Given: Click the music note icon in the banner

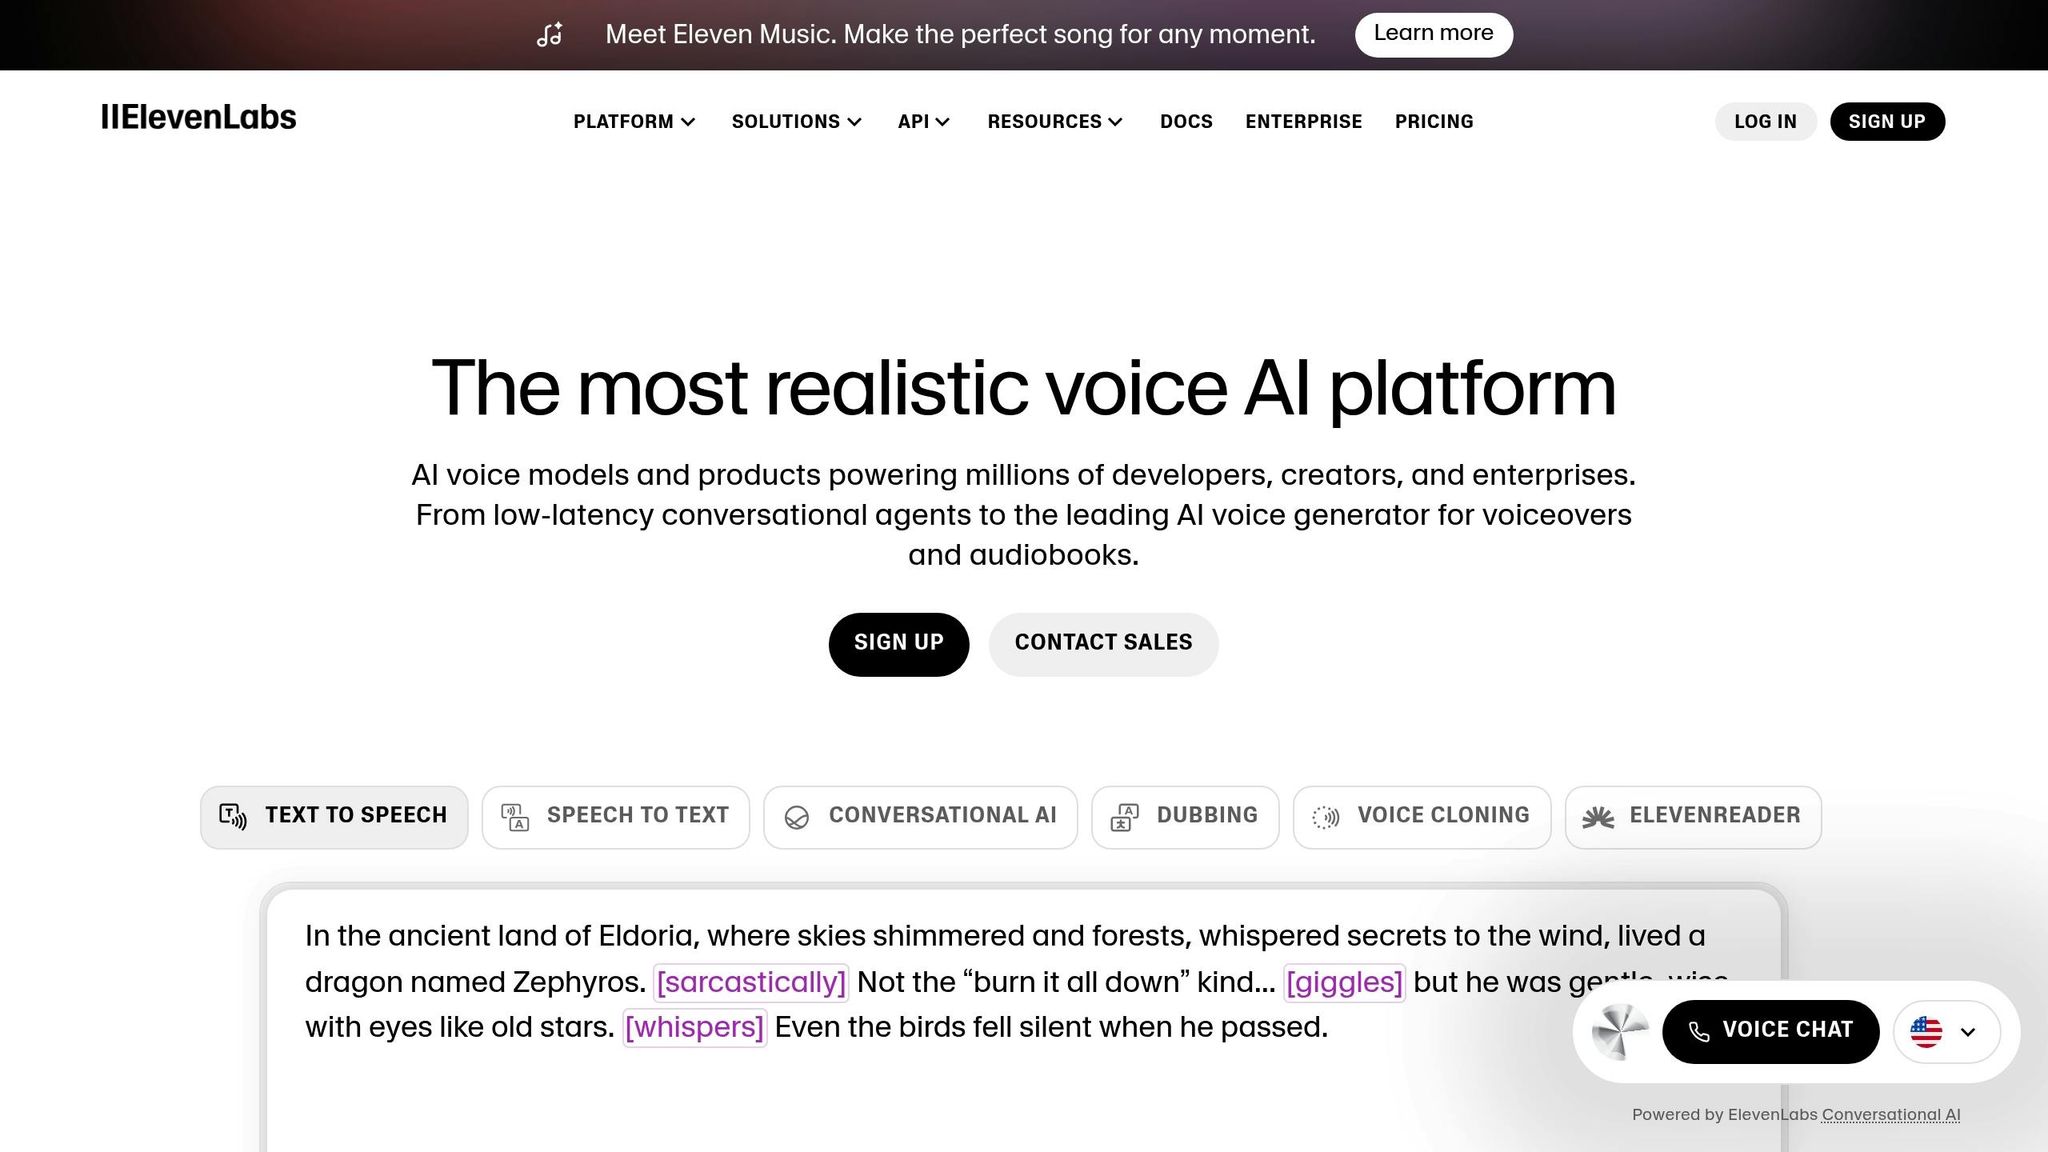Looking at the screenshot, I should point(550,33).
